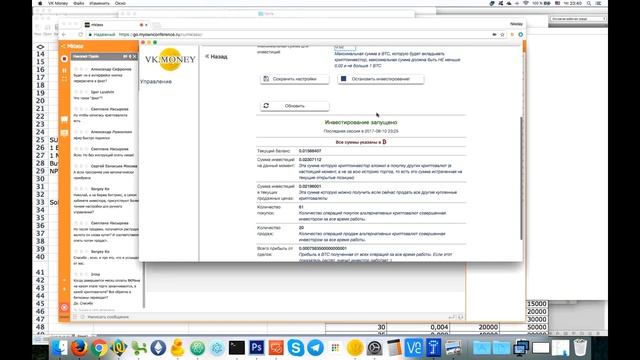Click row header 25 in the spreadsheet
640x360 pixels.
40,140
